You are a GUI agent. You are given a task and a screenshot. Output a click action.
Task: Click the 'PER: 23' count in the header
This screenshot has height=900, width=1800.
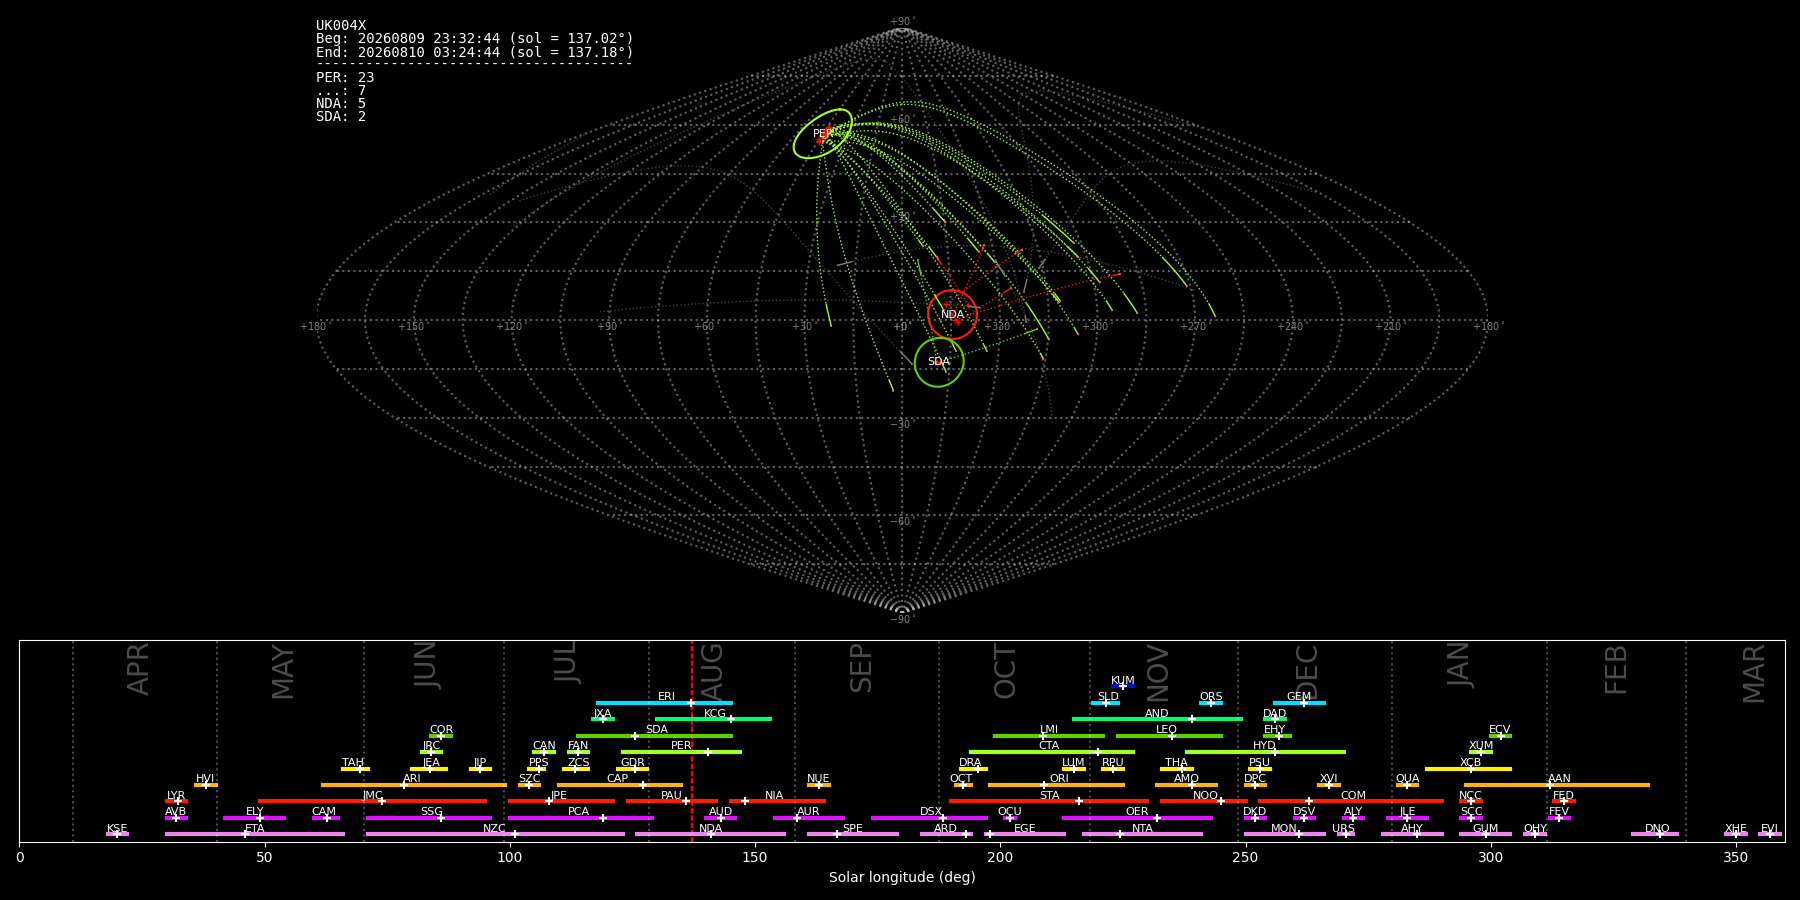pos(345,78)
